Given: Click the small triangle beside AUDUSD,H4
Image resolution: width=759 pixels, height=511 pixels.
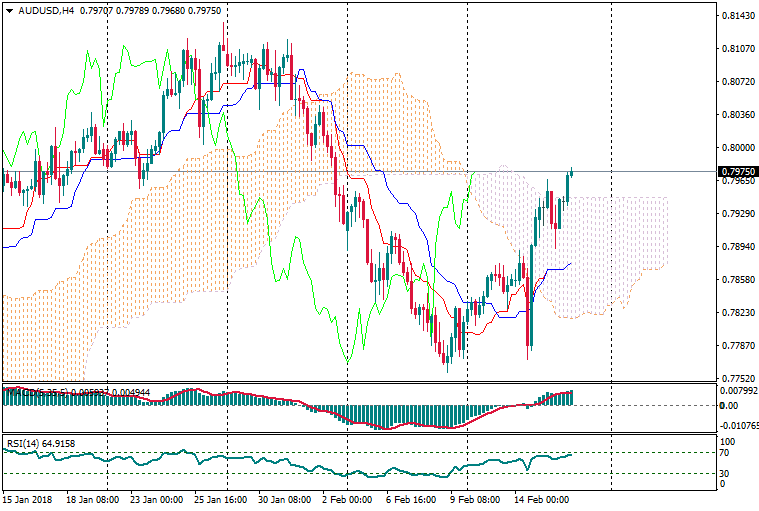Looking at the screenshot, I should click(x=9, y=12).
